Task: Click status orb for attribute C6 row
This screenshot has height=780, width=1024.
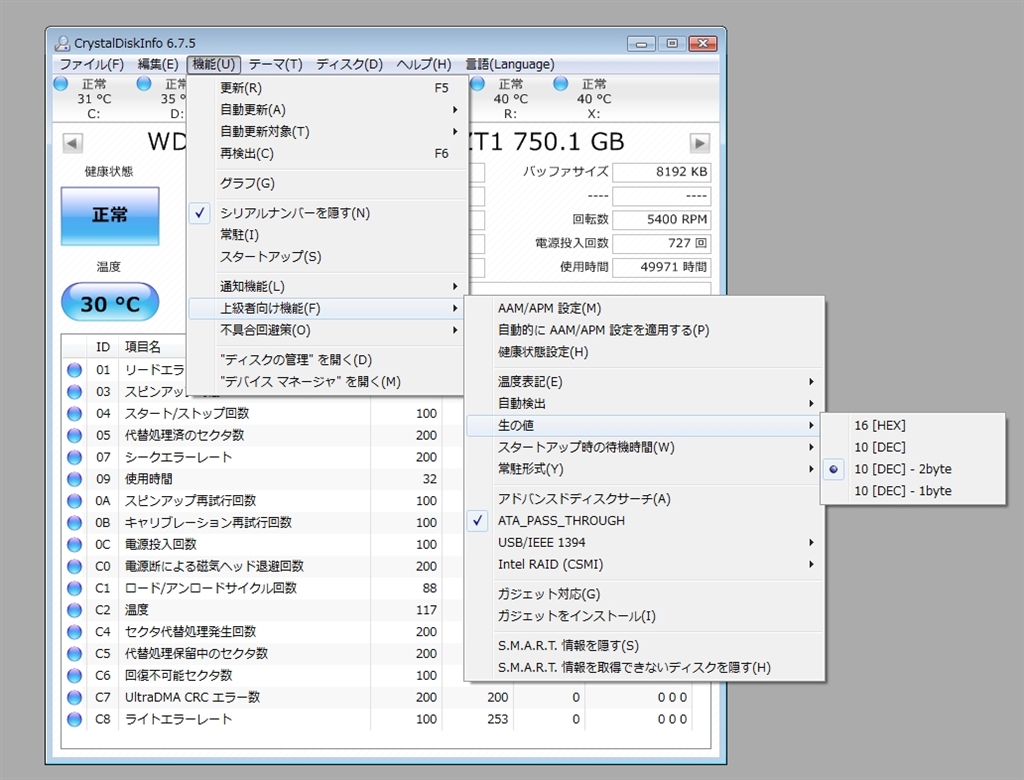Action: [x=74, y=675]
